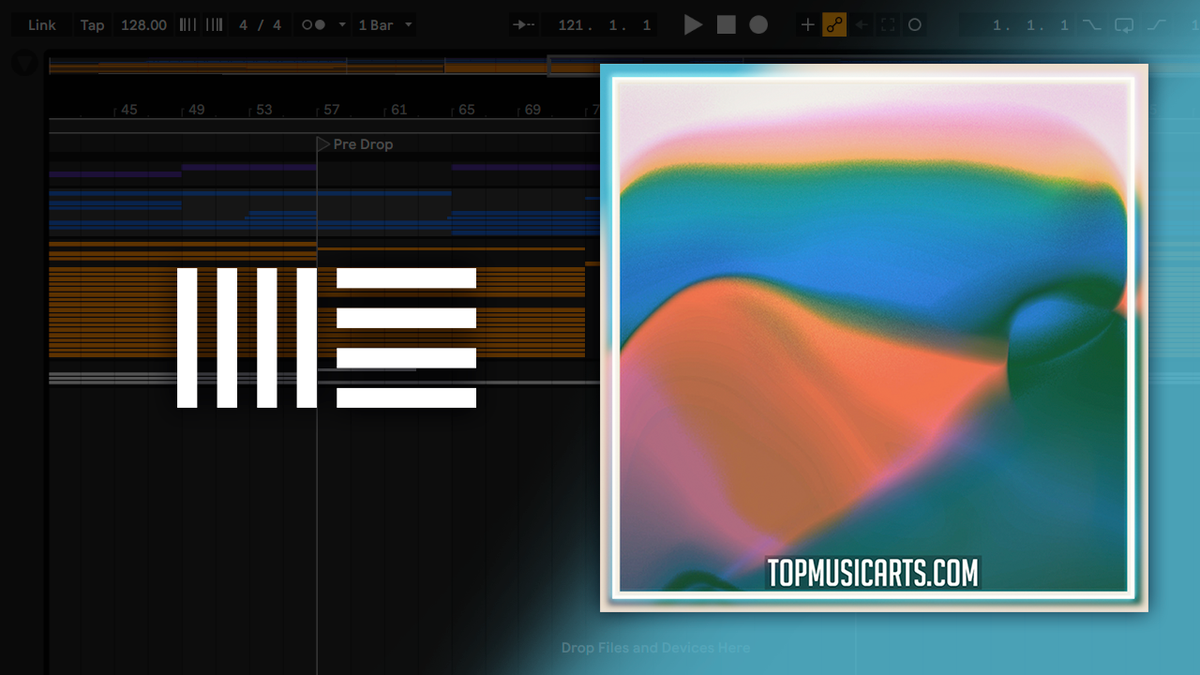Screen dimensions: 1200x675
Task: Click the Session Record circle button
Action: (914, 25)
